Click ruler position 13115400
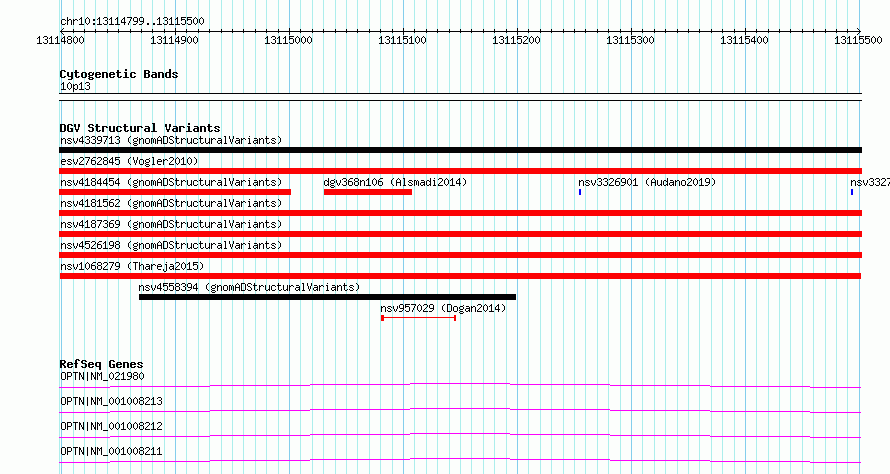This screenshot has width=890, height=474. pyautogui.click(x=745, y=40)
